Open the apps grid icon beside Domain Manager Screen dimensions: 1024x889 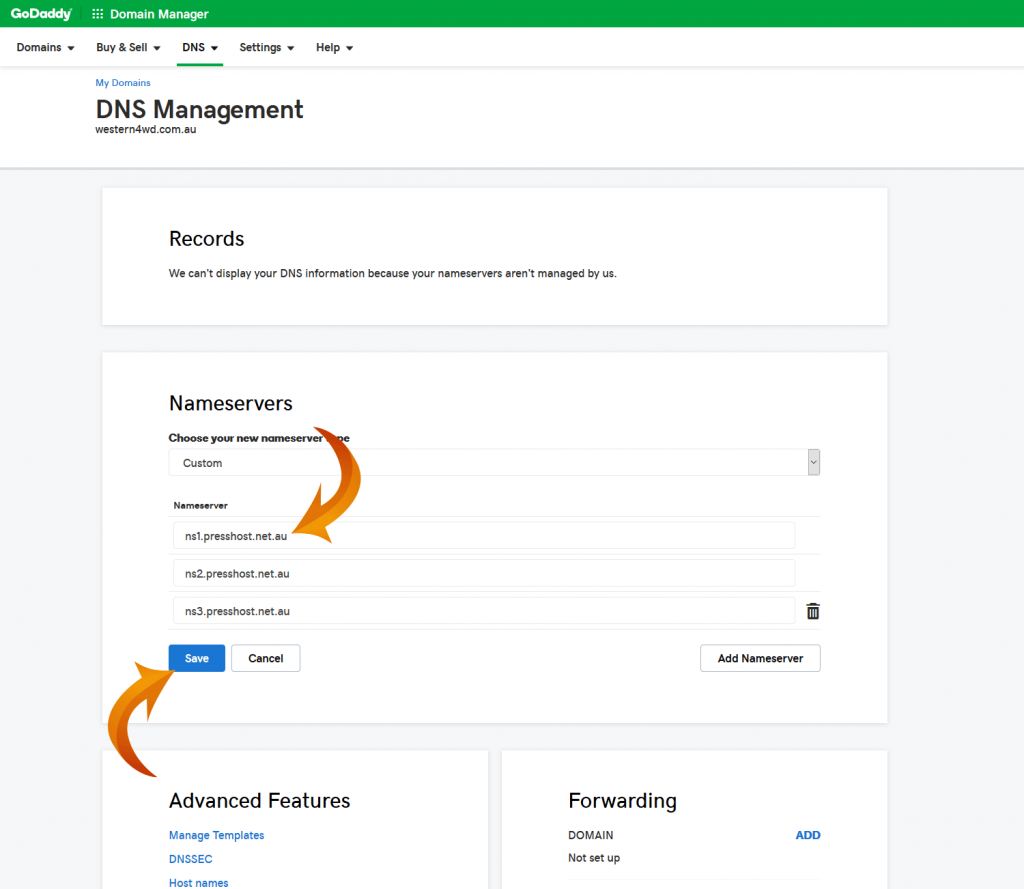[x=97, y=14]
